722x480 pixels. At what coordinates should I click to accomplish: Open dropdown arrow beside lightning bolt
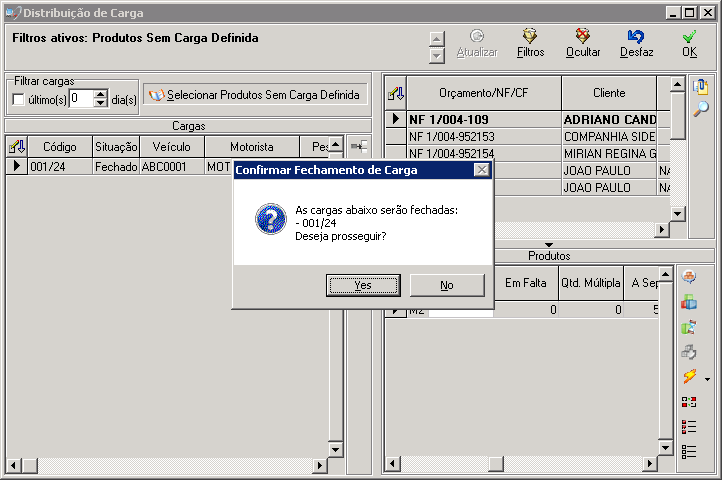(x=707, y=380)
